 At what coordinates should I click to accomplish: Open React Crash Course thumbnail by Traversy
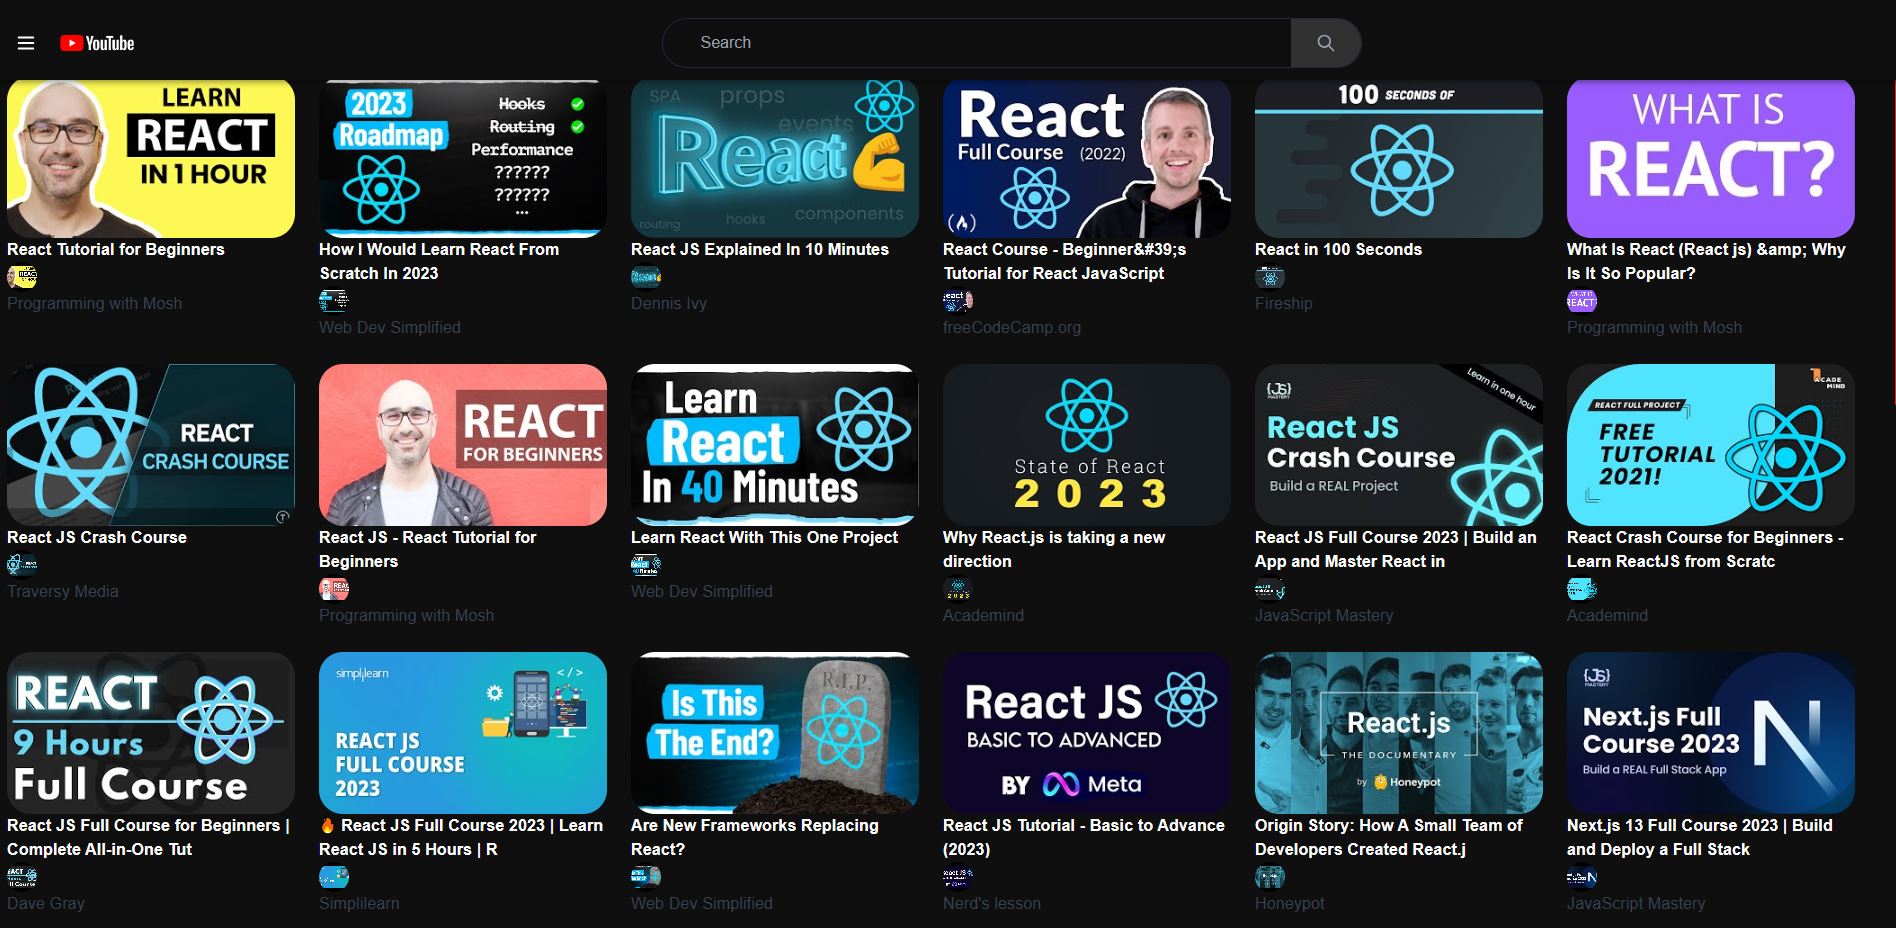click(151, 445)
